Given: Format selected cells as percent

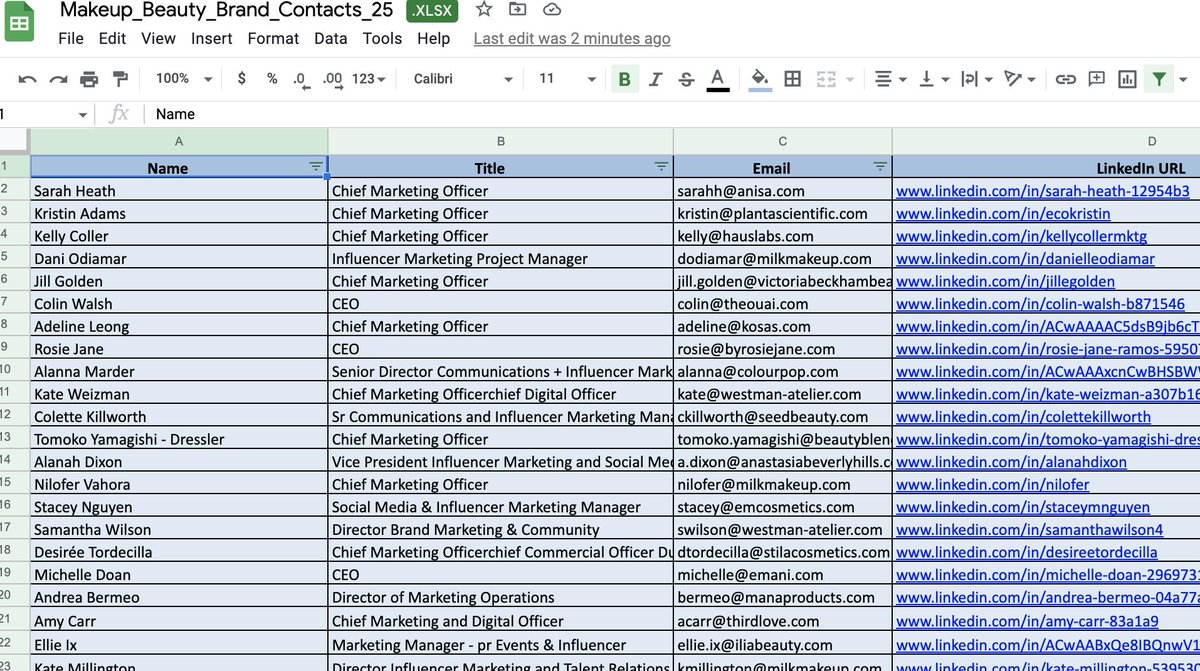Looking at the screenshot, I should [x=272, y=79].
